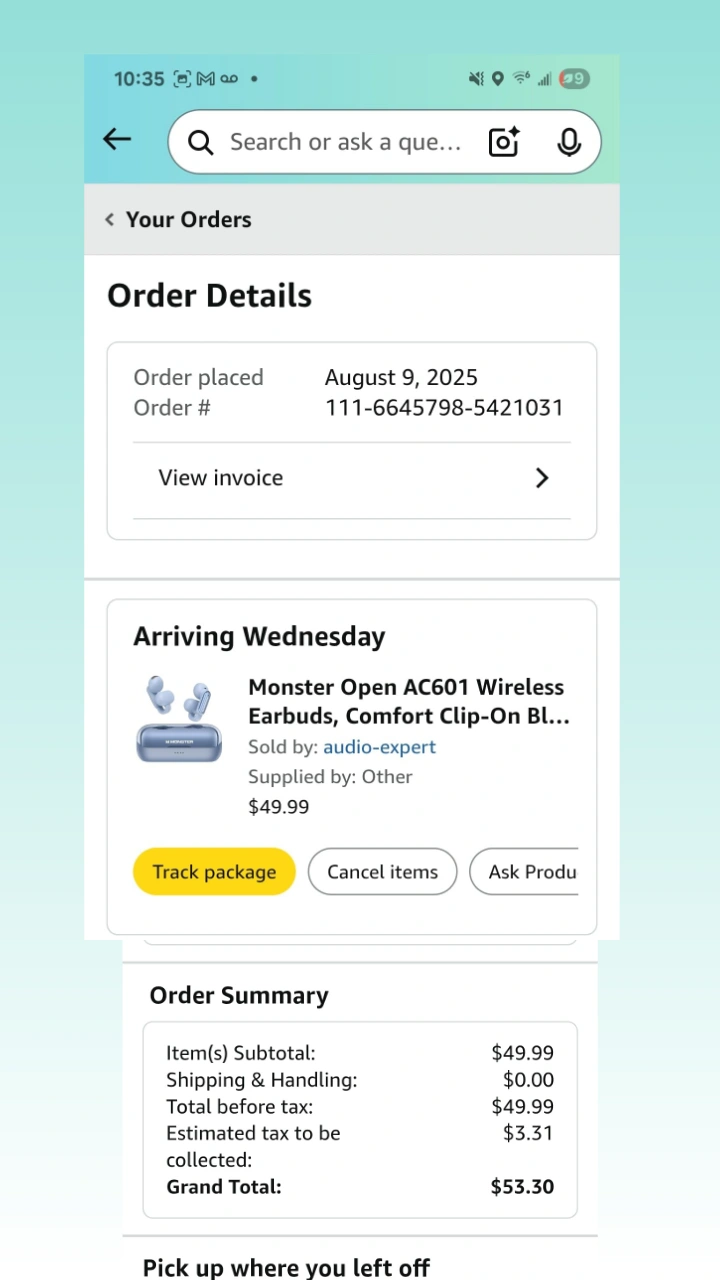Tap the location status icon
The height and width of the screenshot is (1280, 720).
point(498,79)
